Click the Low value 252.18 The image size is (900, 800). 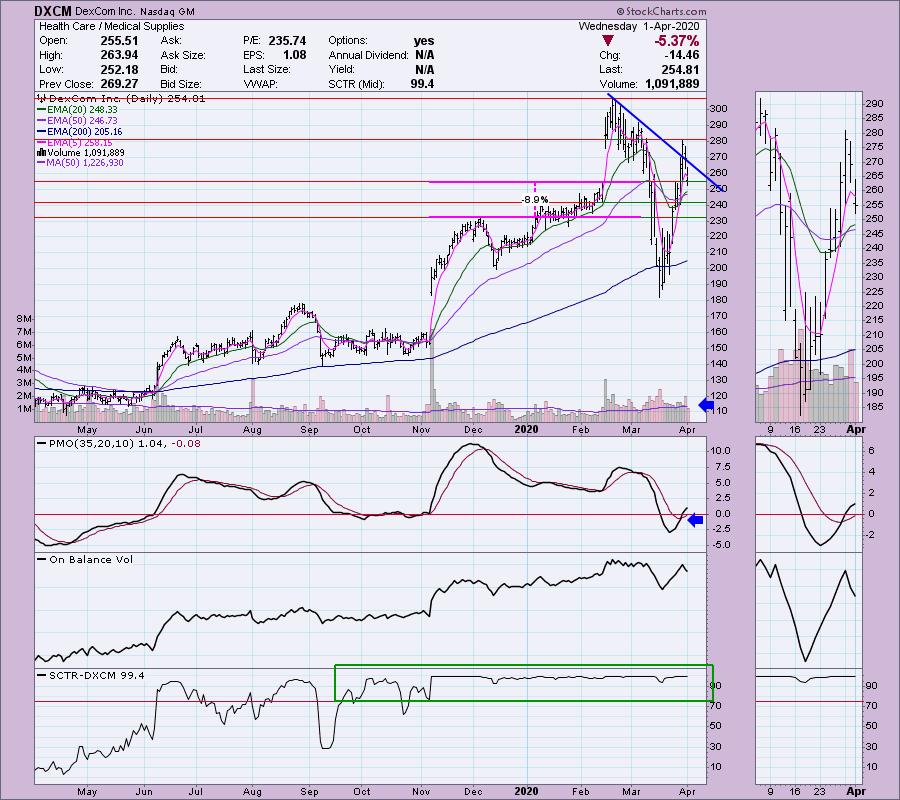(x=119, y=69)
